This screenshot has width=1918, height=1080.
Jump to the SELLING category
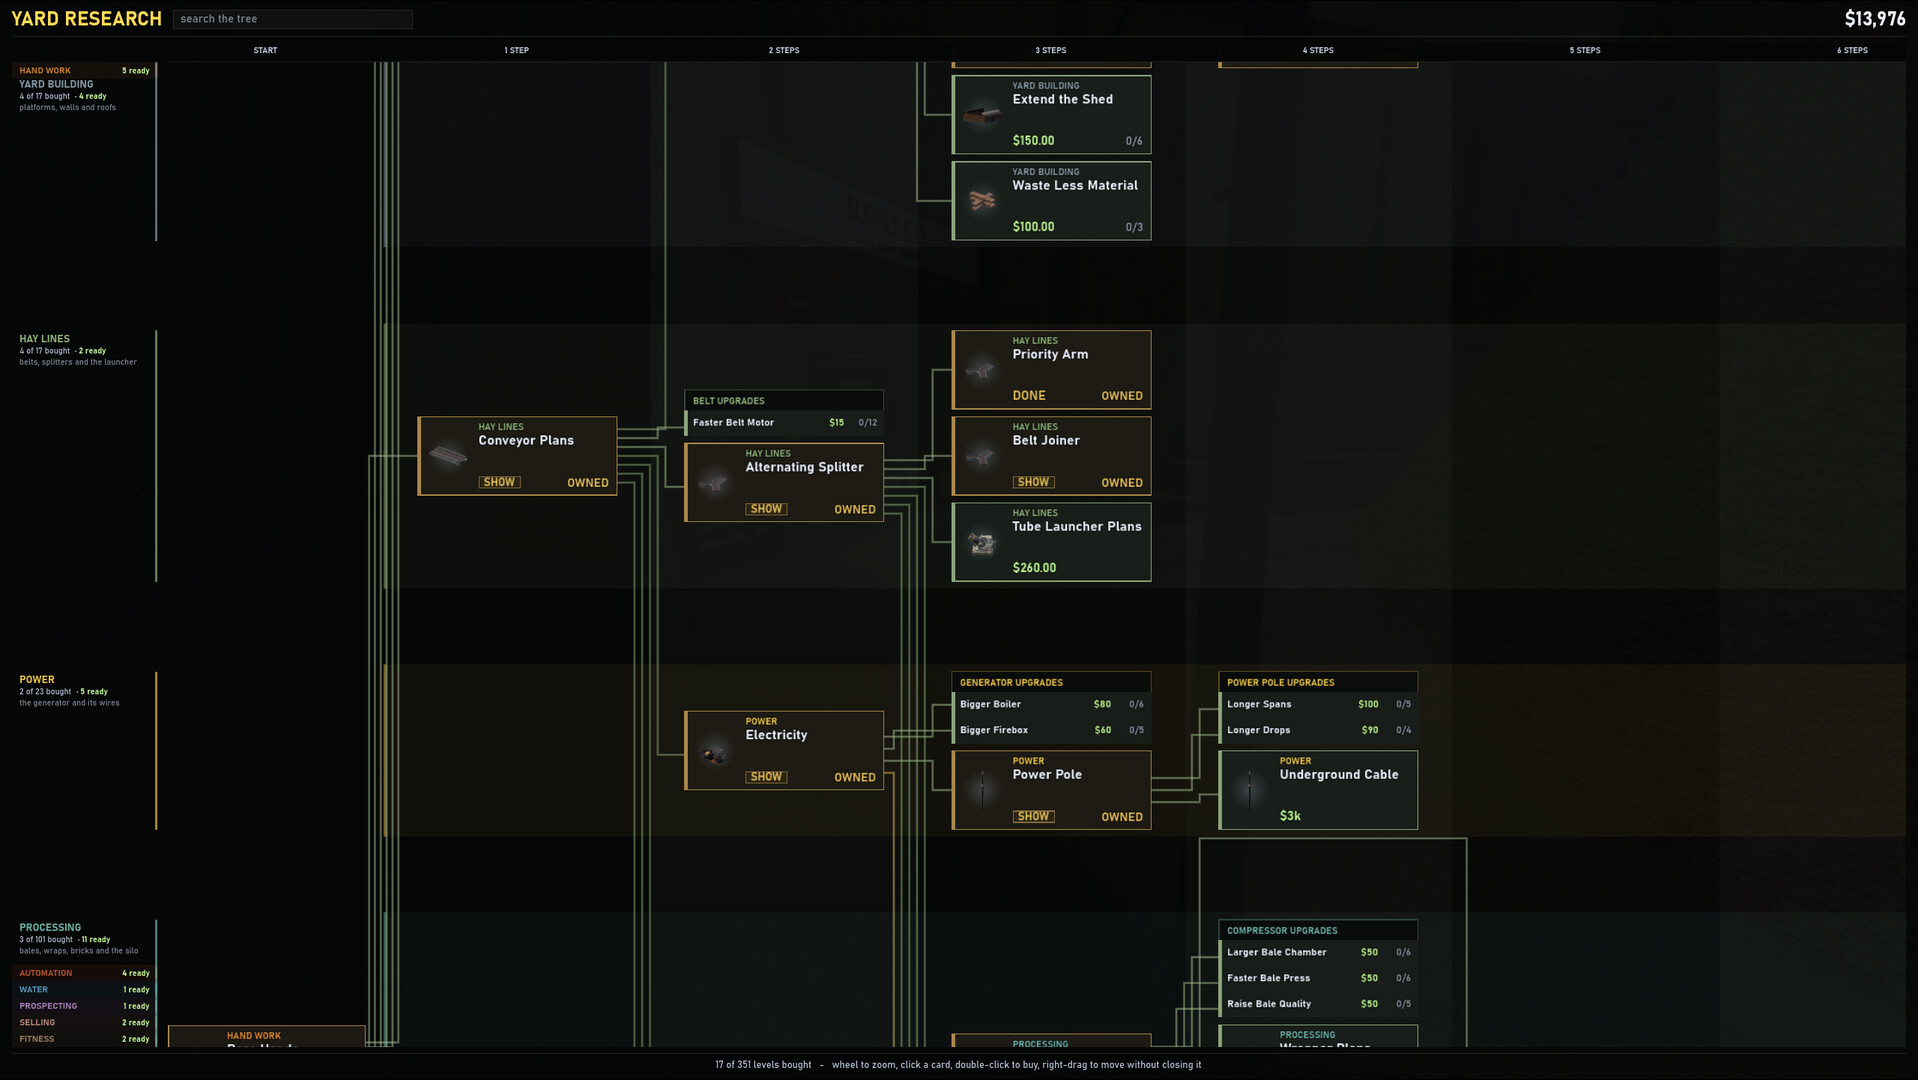tap(84, 1023)
